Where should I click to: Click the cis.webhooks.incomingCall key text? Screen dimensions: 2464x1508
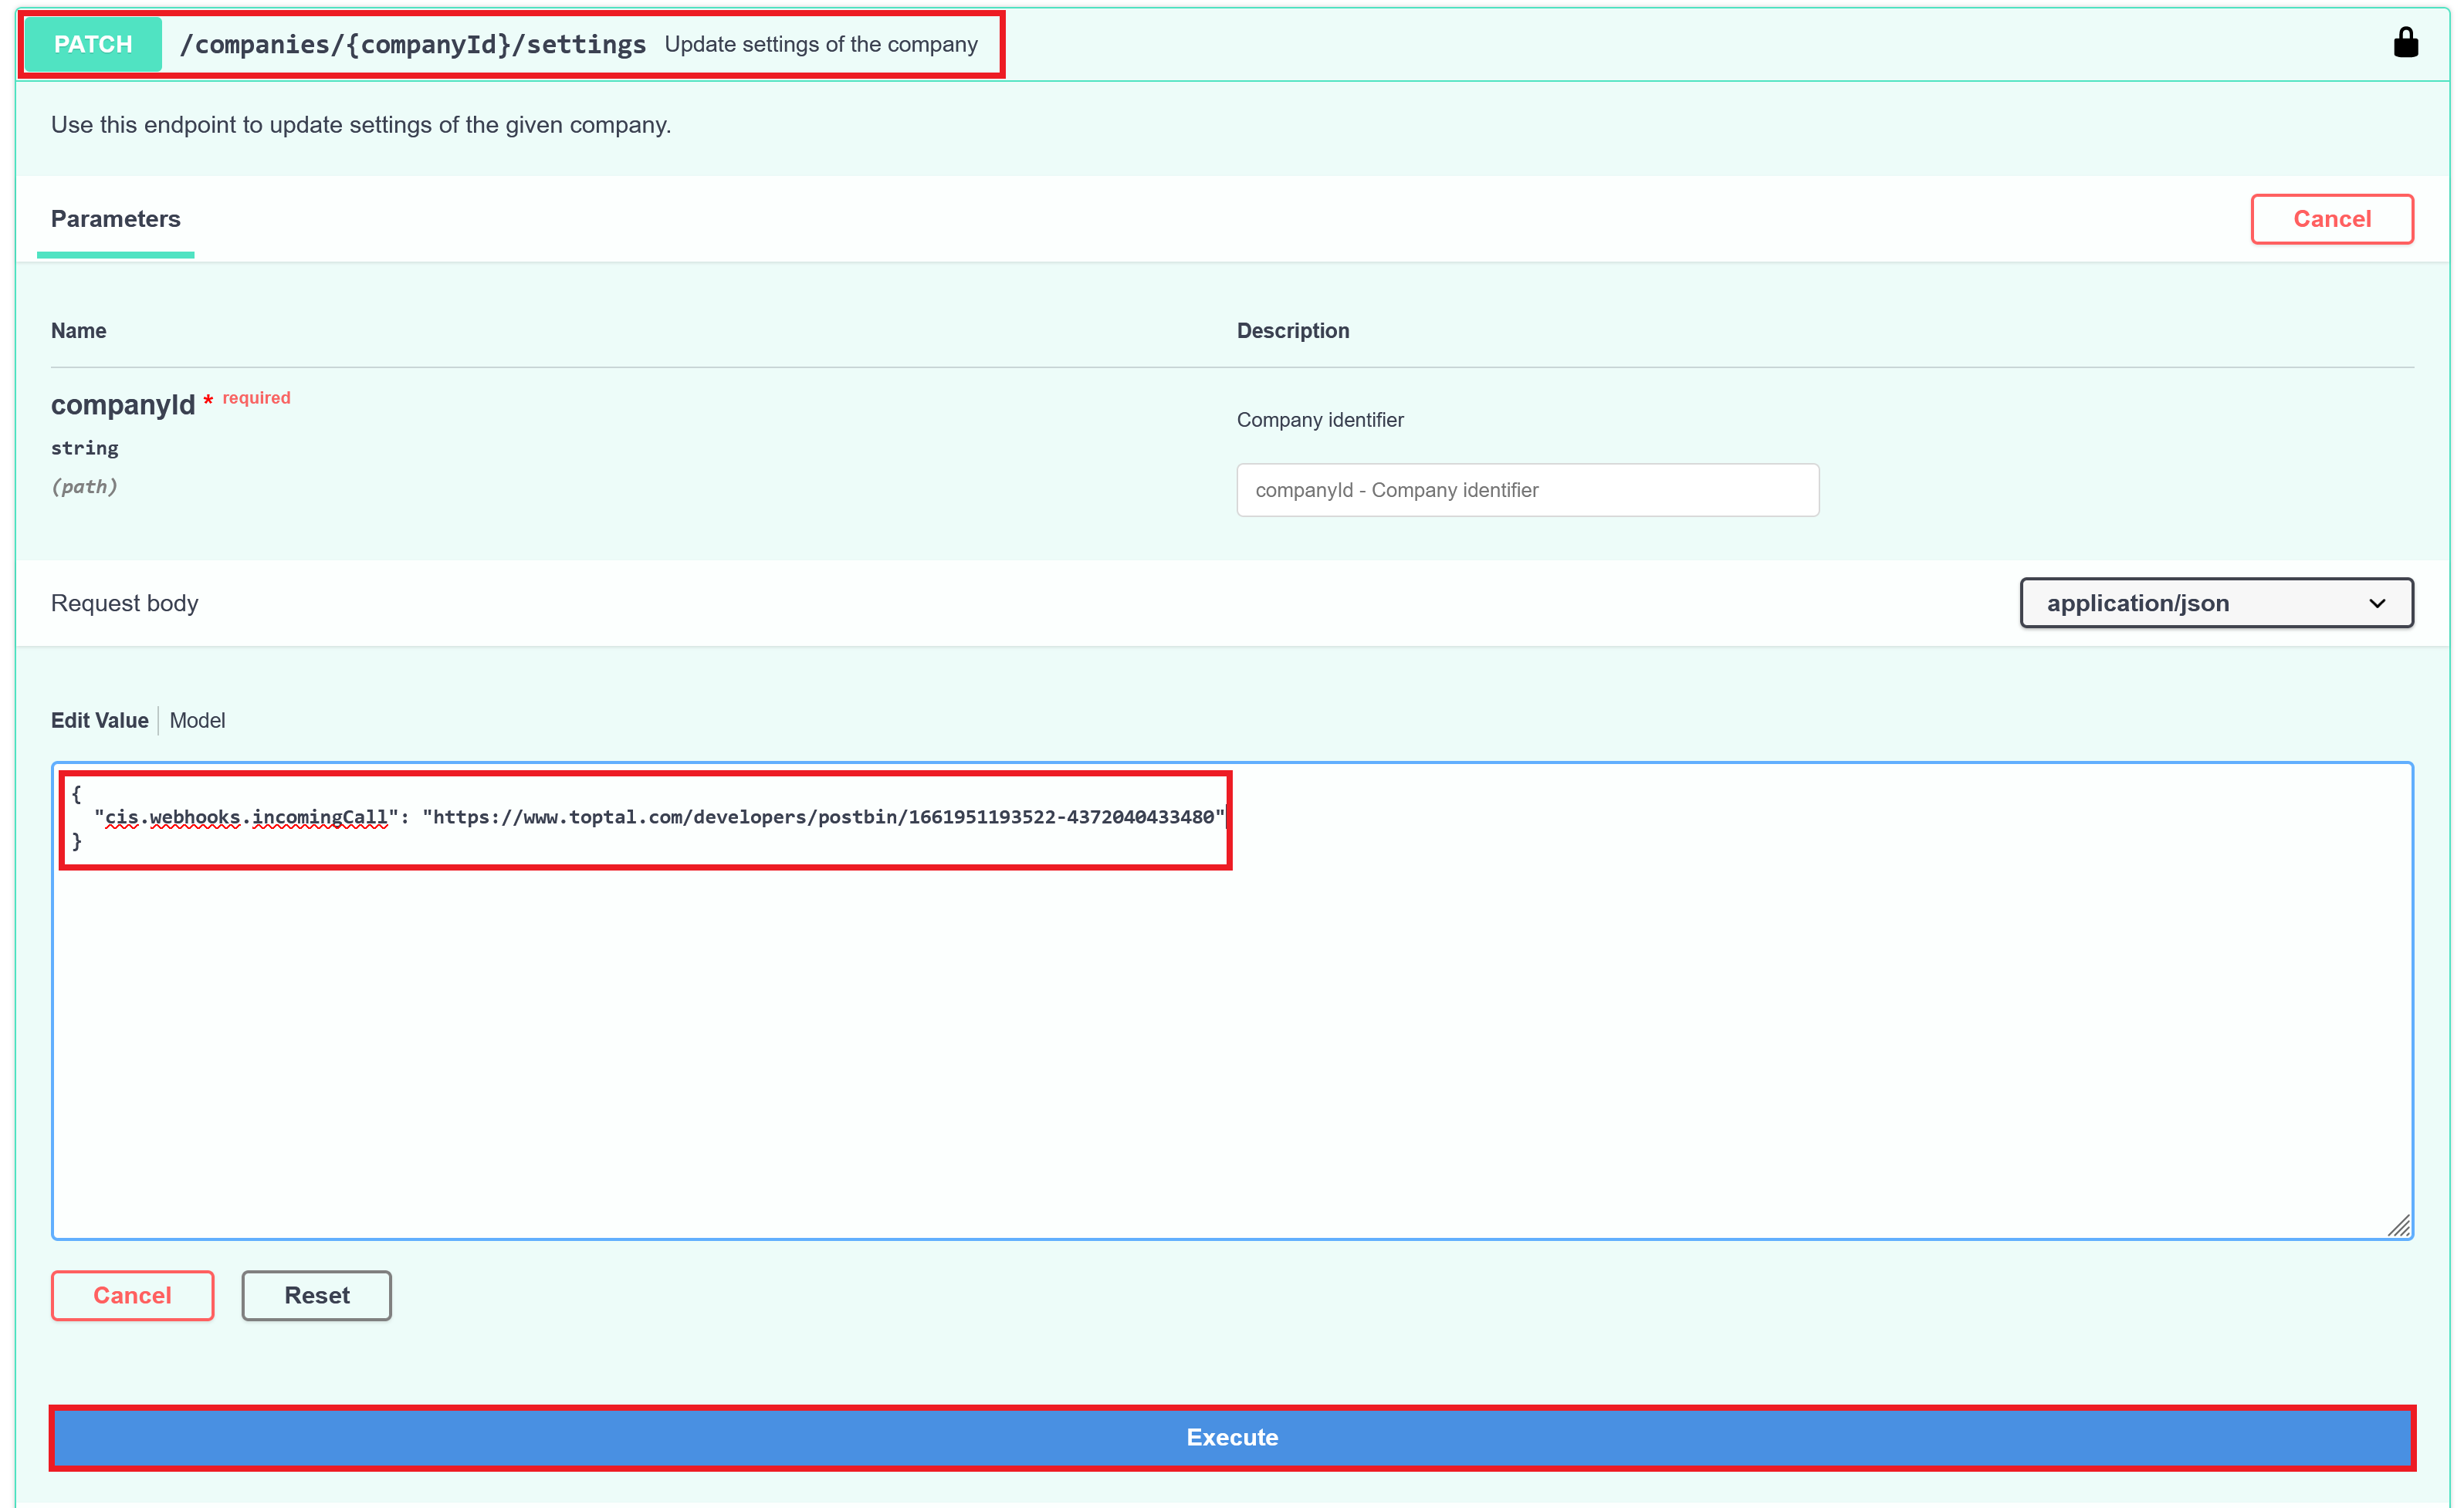pos(245,817)
